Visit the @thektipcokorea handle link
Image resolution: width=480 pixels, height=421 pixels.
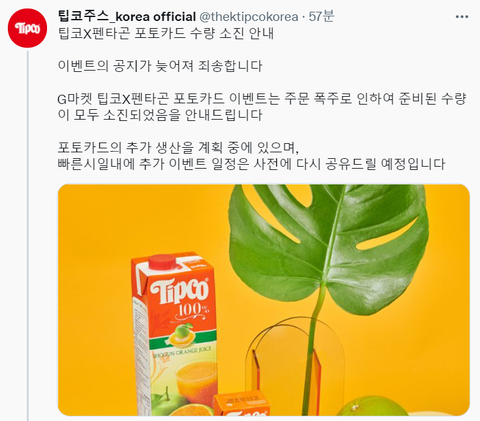coord(249,16)
